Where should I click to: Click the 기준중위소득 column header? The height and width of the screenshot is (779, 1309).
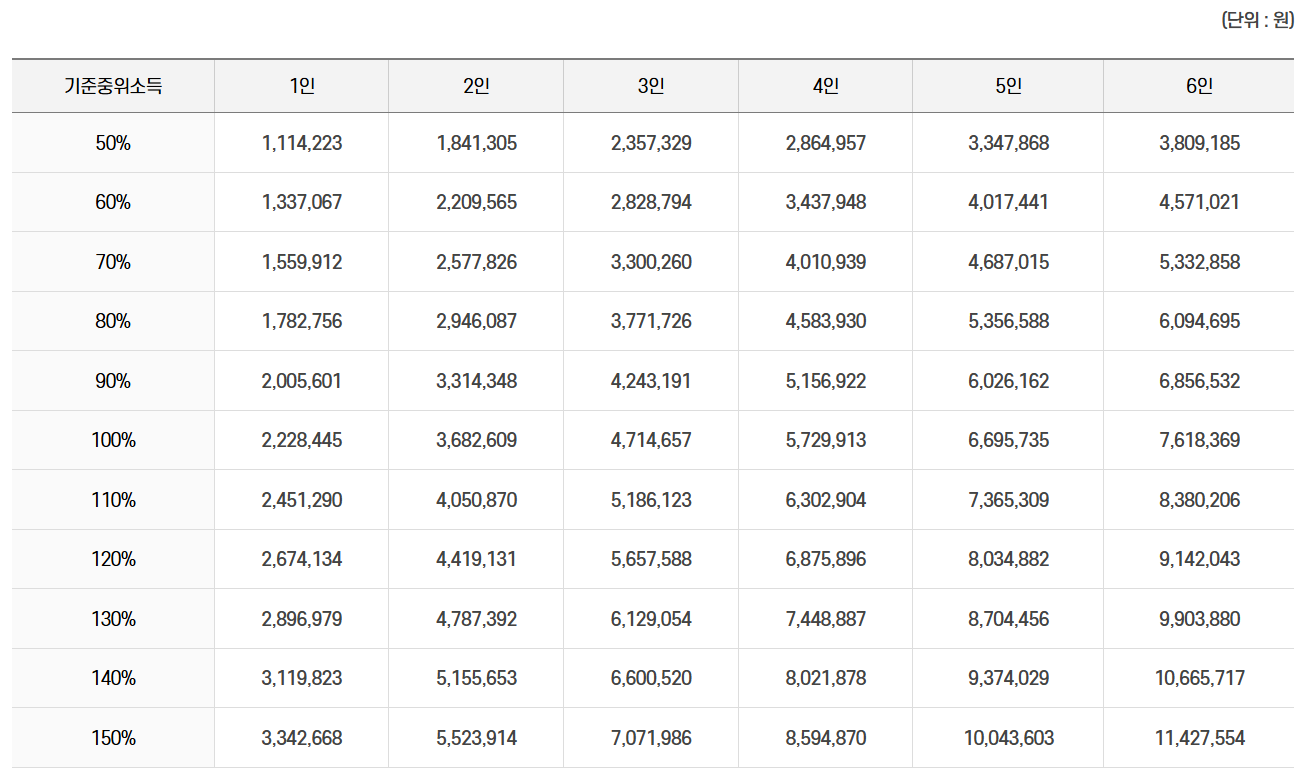tap(113, 86)
